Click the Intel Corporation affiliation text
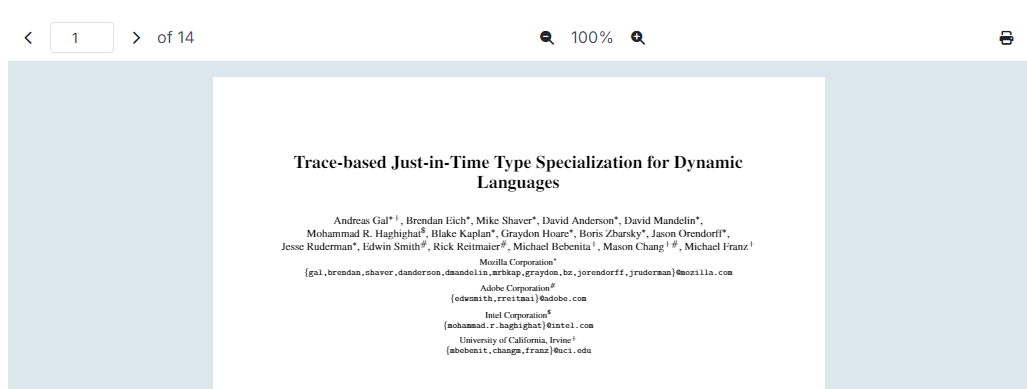Viewport: 1027px width, 389px height. click(515, 315)
